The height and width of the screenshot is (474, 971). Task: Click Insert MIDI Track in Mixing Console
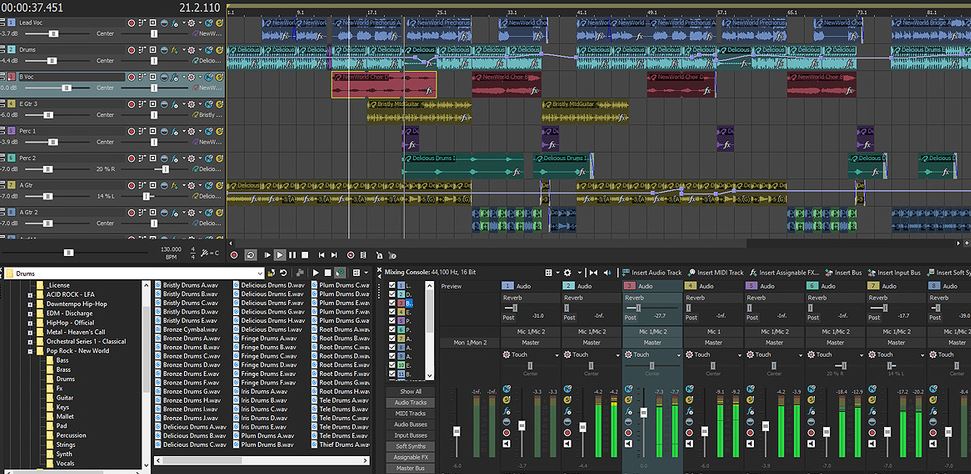(715, 273)
